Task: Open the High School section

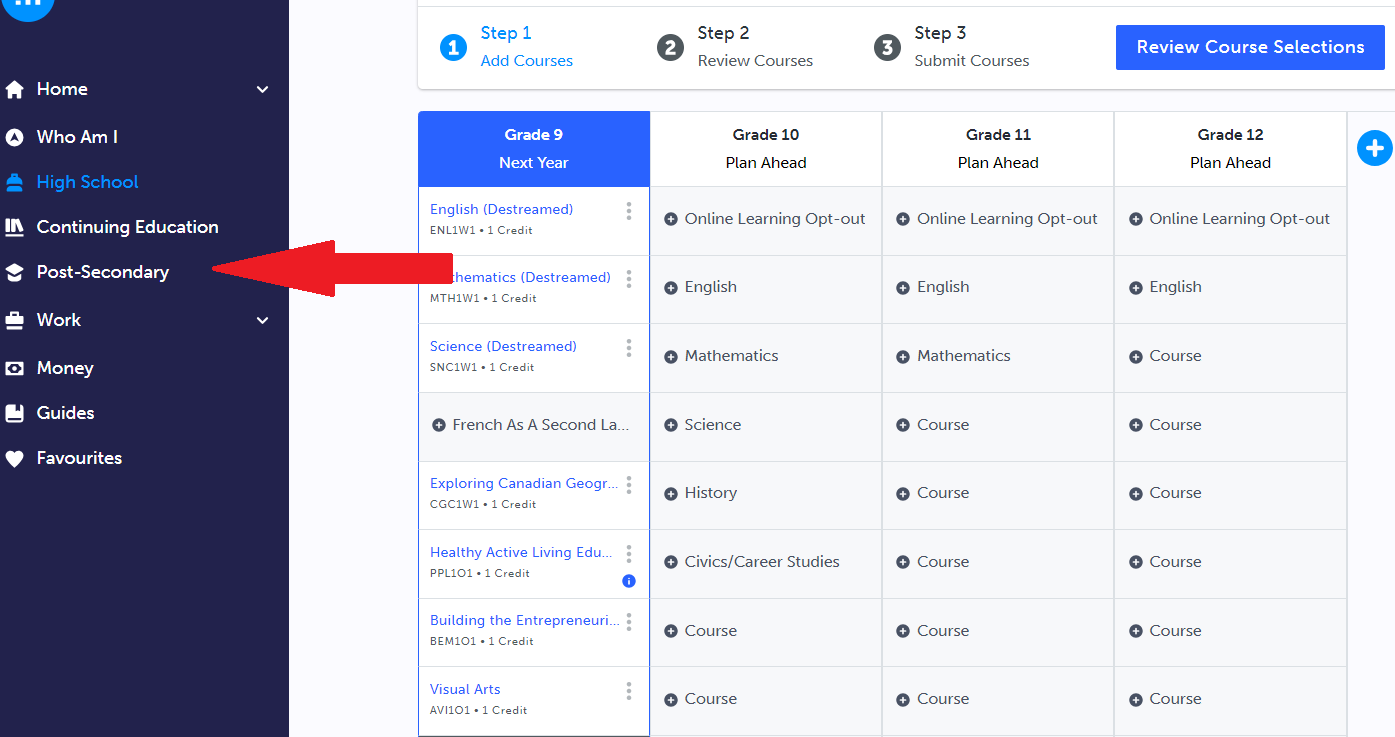Action: click(x=88, y=182)
